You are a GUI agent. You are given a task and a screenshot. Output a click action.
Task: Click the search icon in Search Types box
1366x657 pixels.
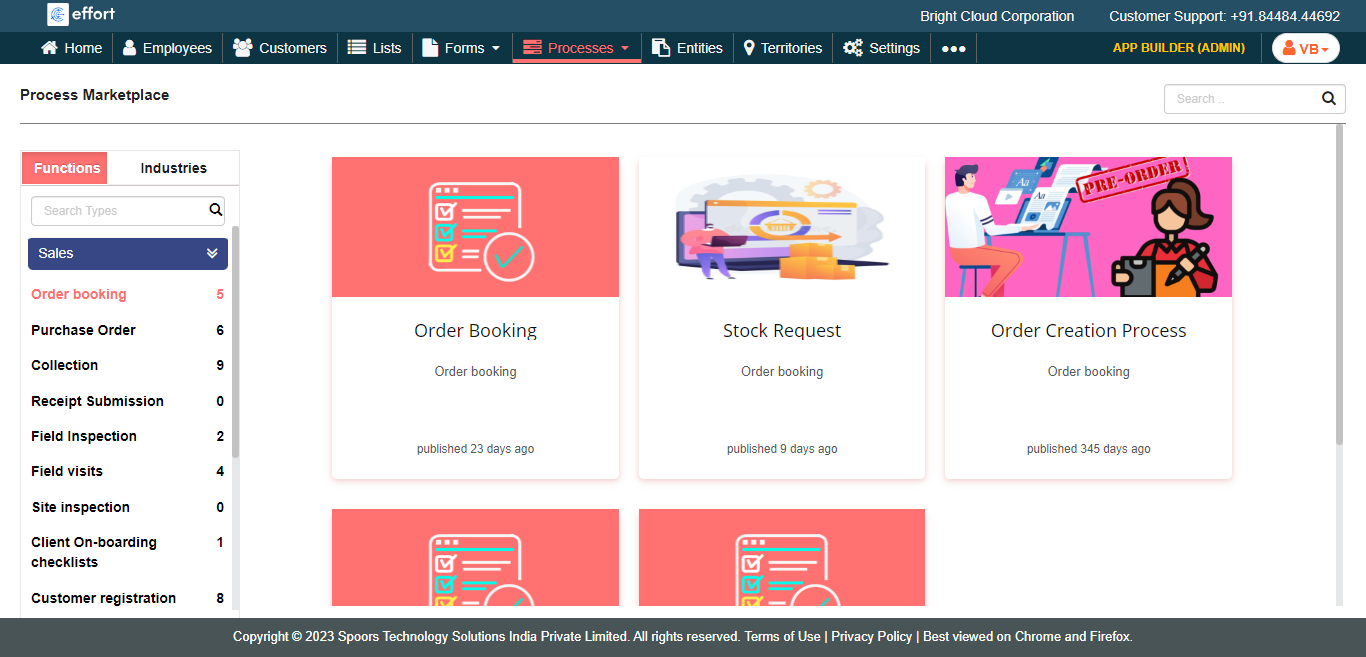point(215,211)
